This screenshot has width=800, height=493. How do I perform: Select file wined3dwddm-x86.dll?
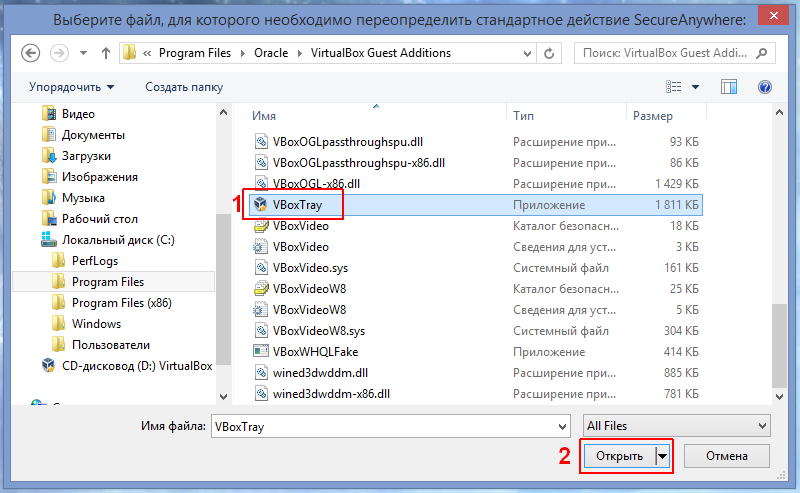point(331,393)
